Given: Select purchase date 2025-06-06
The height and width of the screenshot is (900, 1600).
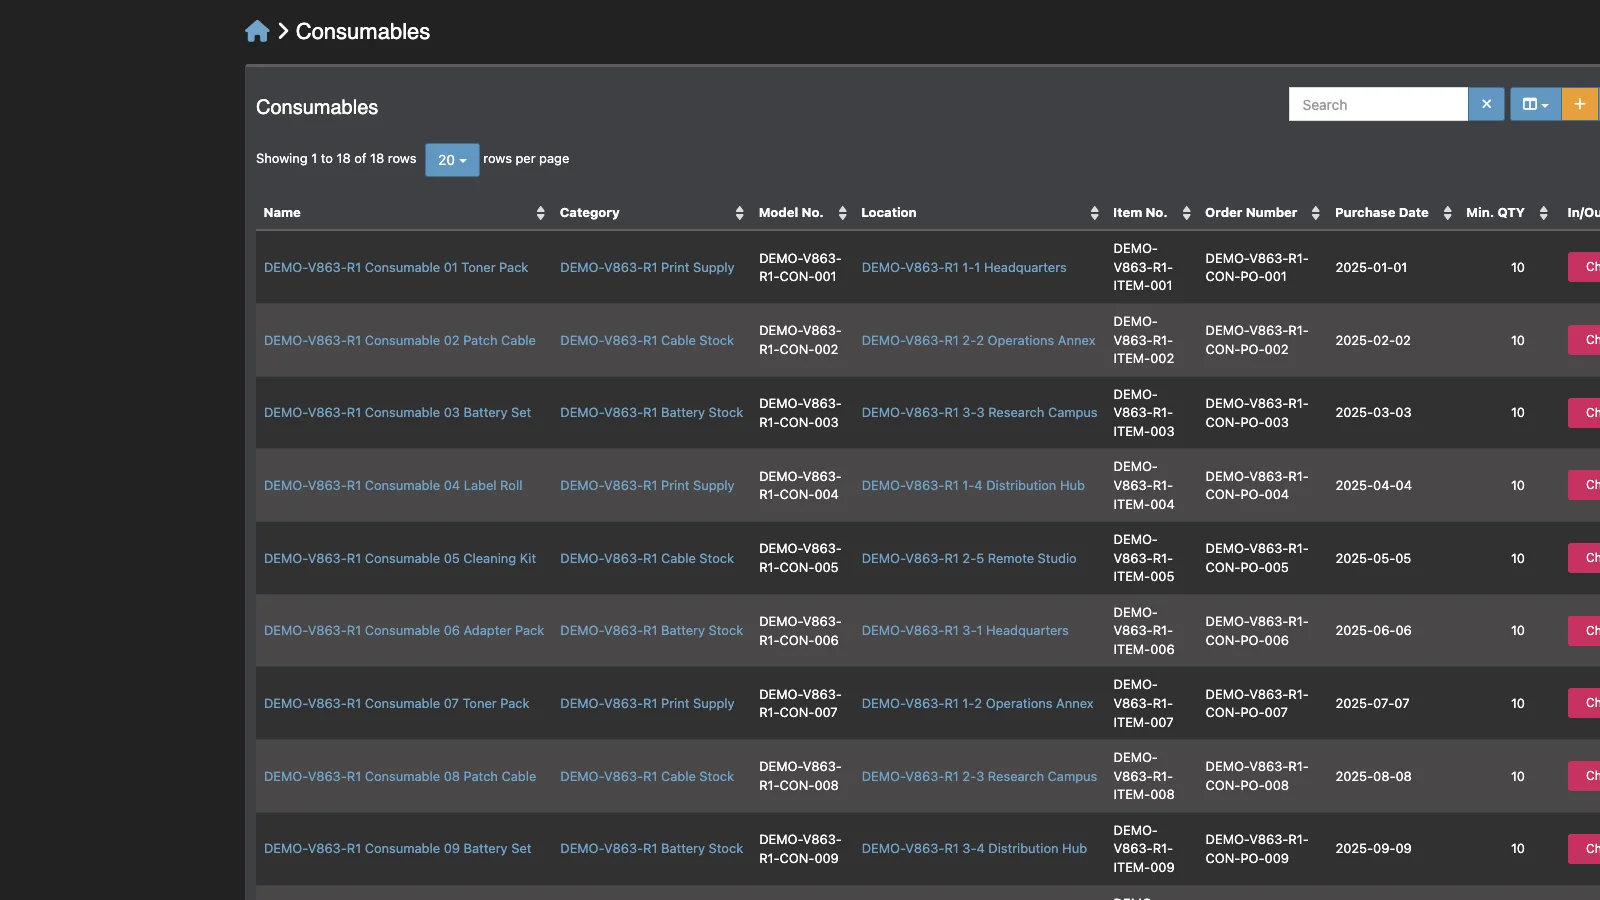Looking at the screenshot, I should coord(1373,630).
